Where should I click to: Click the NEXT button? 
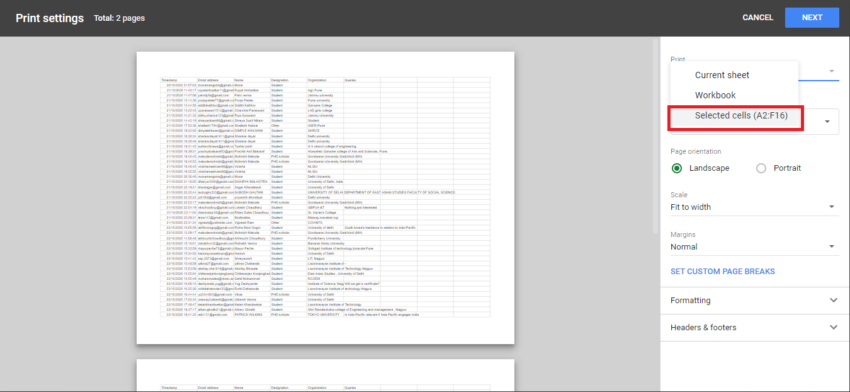click(x=812, y=17)
